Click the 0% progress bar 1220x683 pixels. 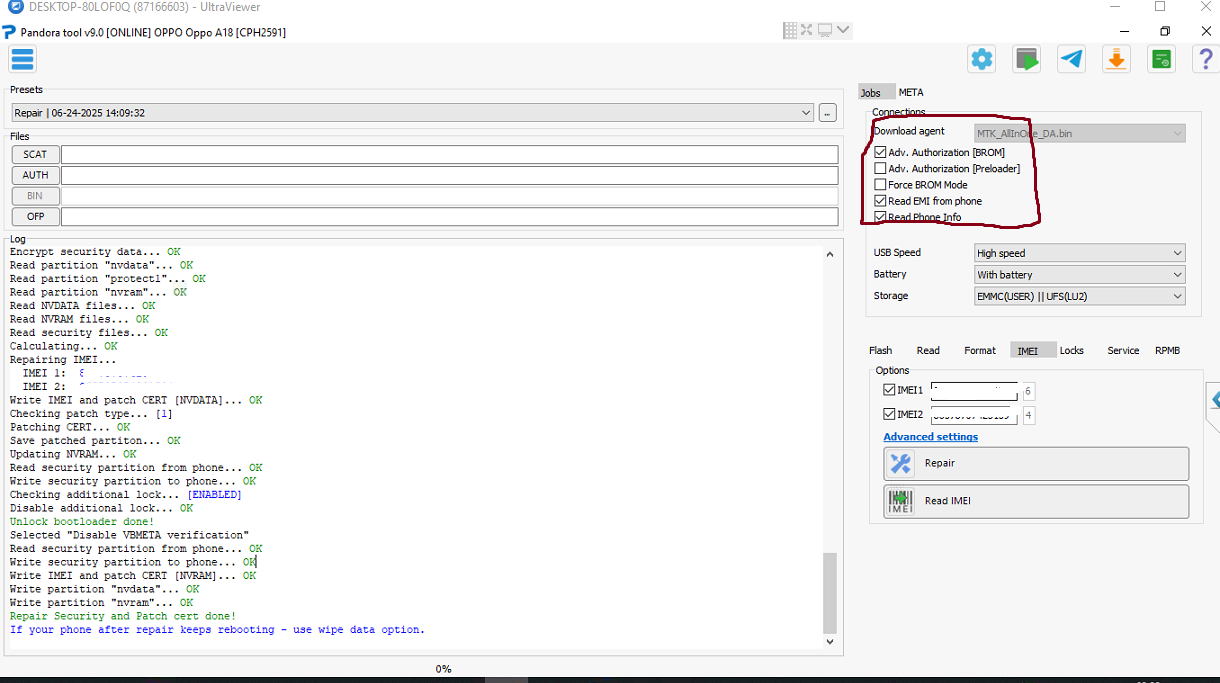443,668
